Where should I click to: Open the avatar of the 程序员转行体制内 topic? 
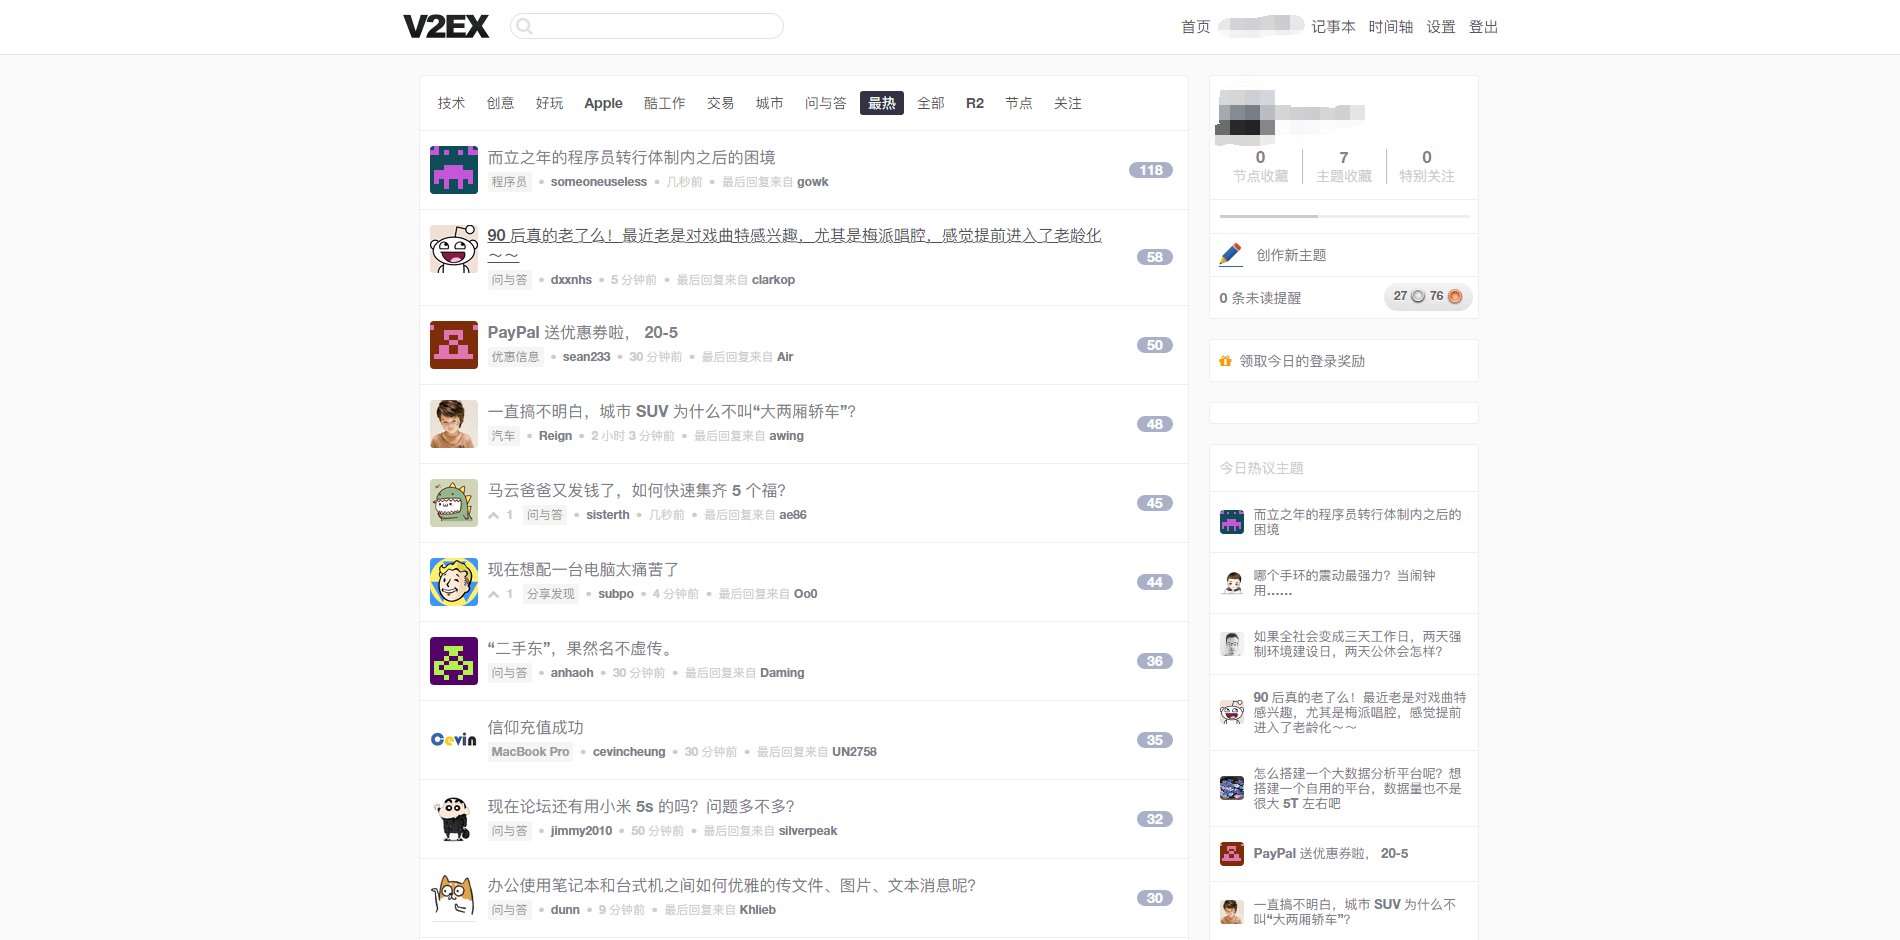point(454,170)
